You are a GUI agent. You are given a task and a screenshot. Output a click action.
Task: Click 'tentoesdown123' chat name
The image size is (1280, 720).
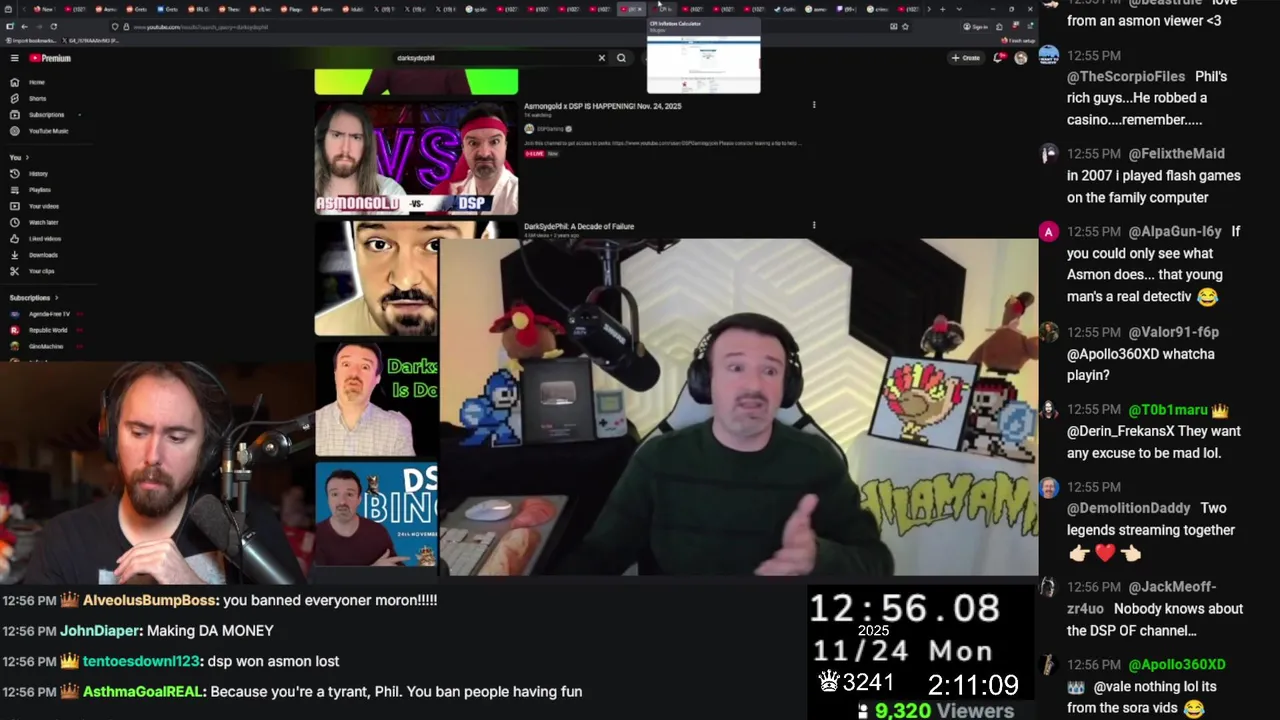tap(141, 661)
